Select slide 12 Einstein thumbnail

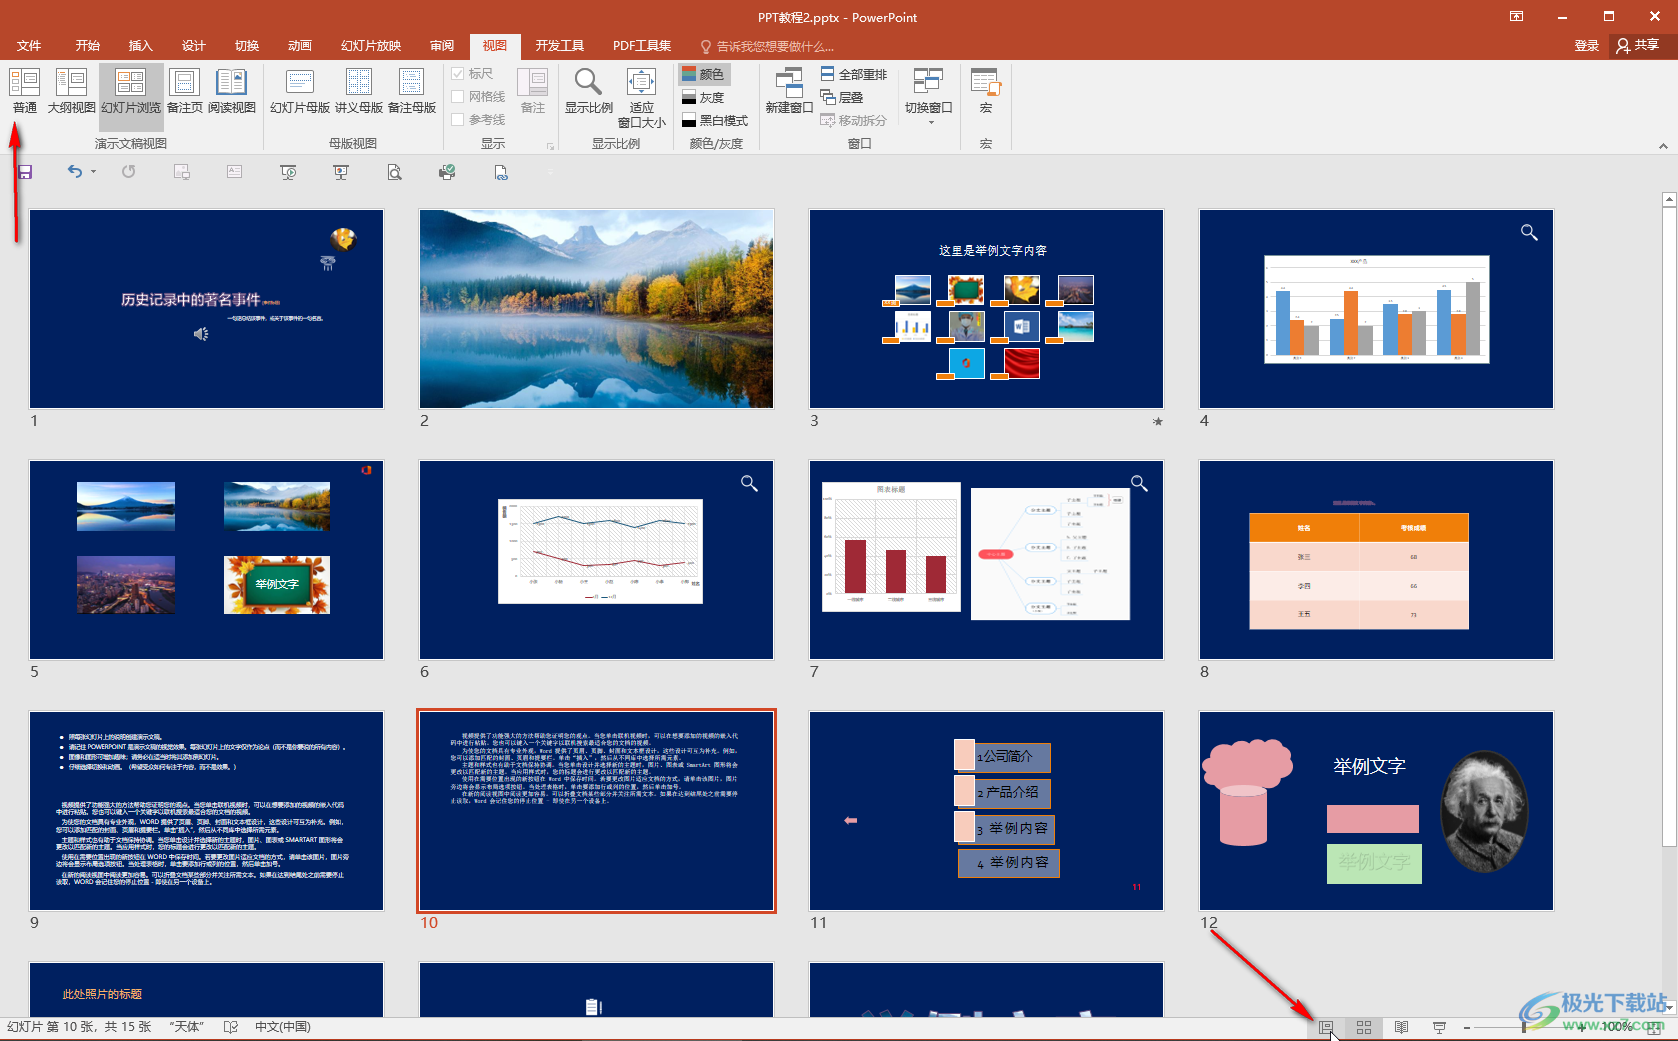1377,811
